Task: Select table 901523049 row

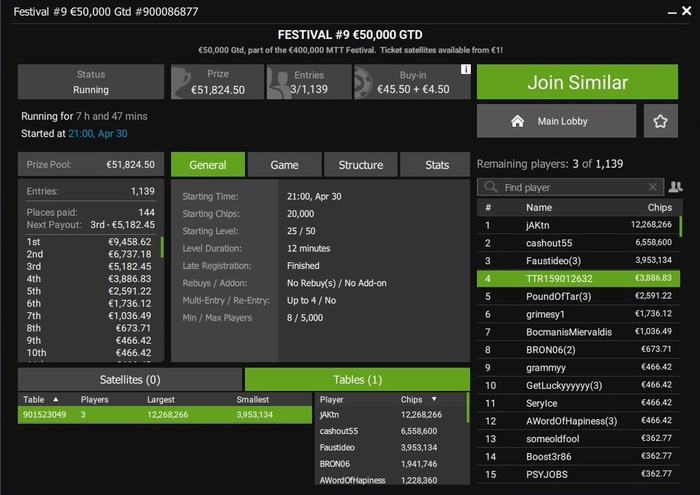Action: 165,415
